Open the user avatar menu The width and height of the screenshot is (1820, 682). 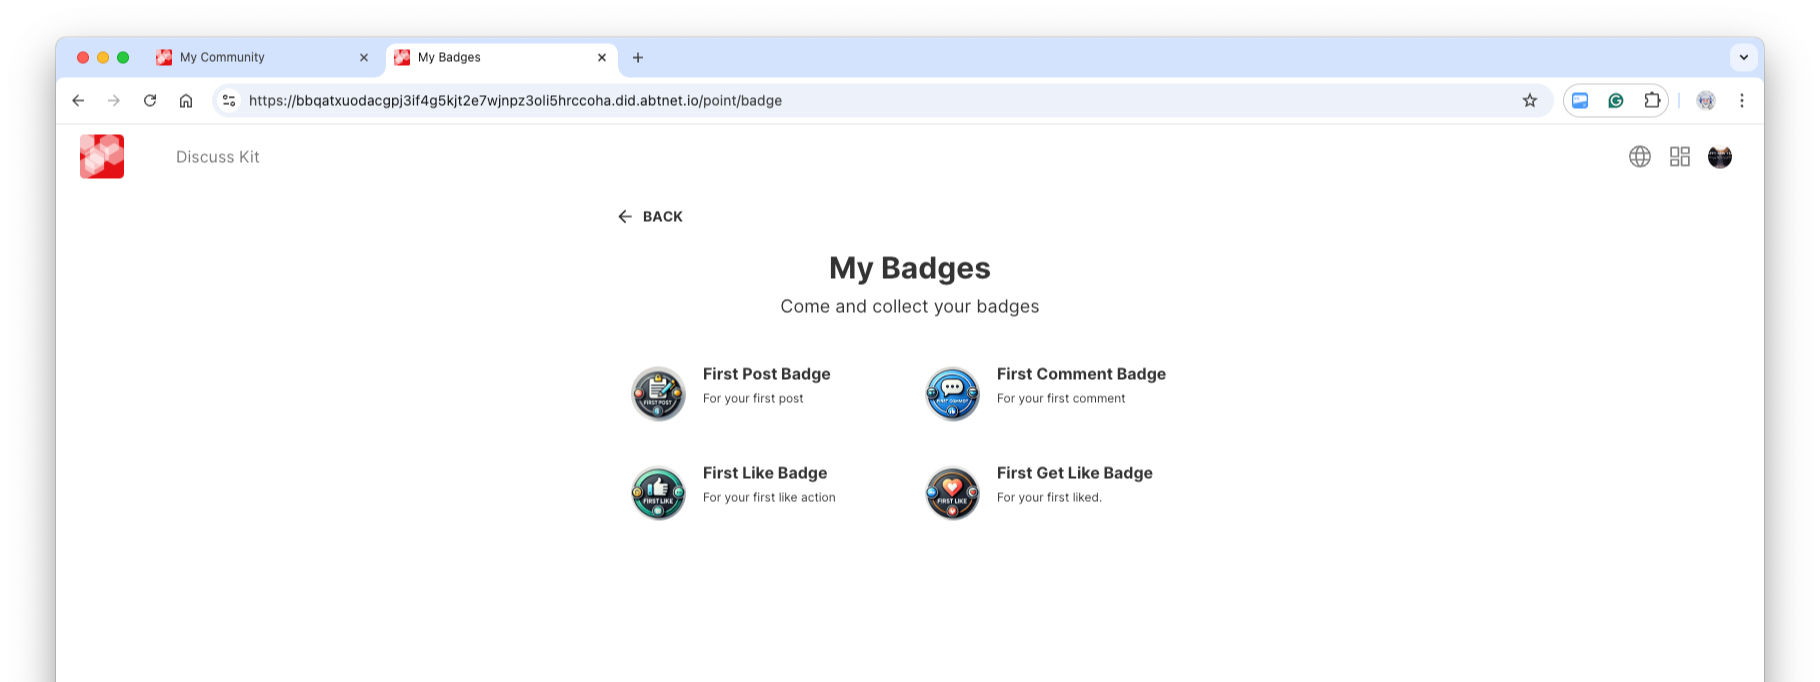point(1720,157)
